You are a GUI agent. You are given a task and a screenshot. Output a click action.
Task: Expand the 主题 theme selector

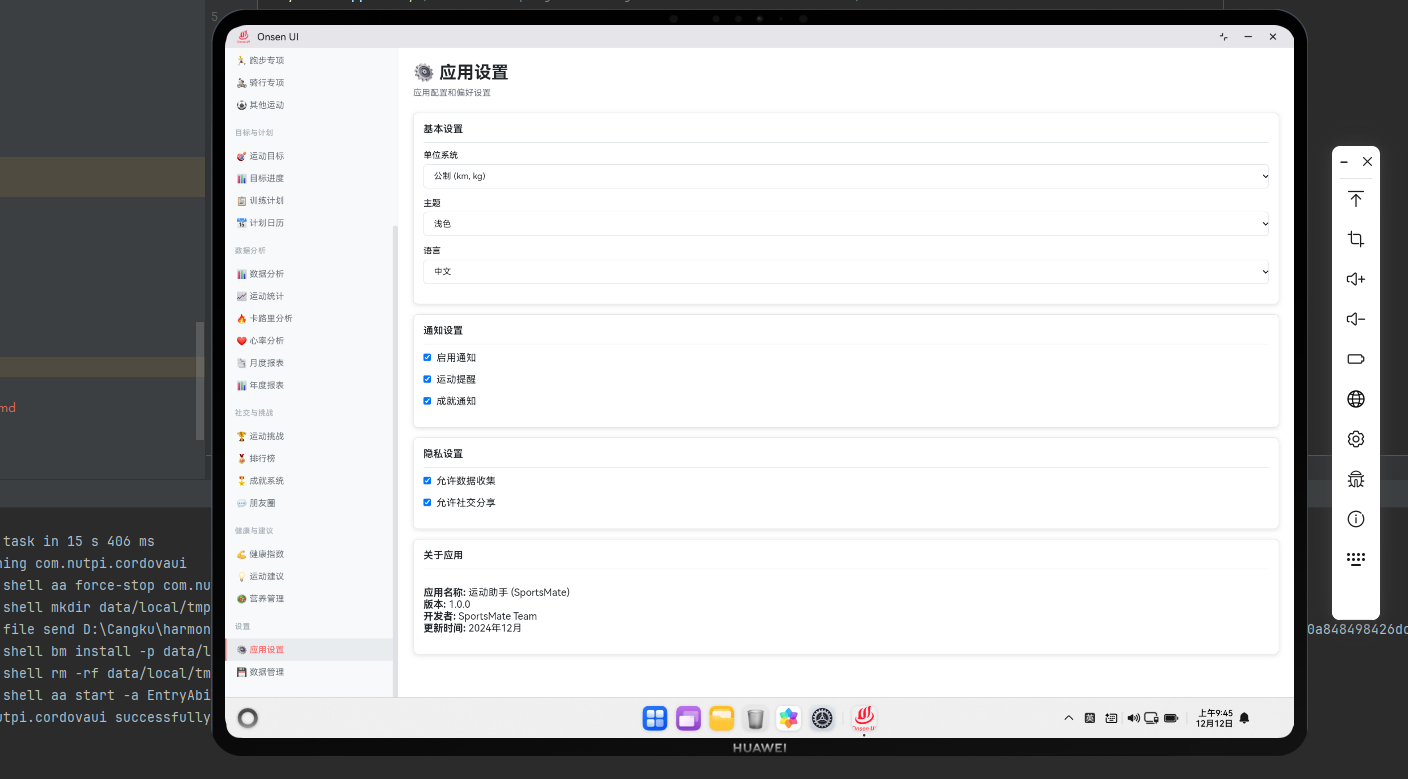[845, 223]
